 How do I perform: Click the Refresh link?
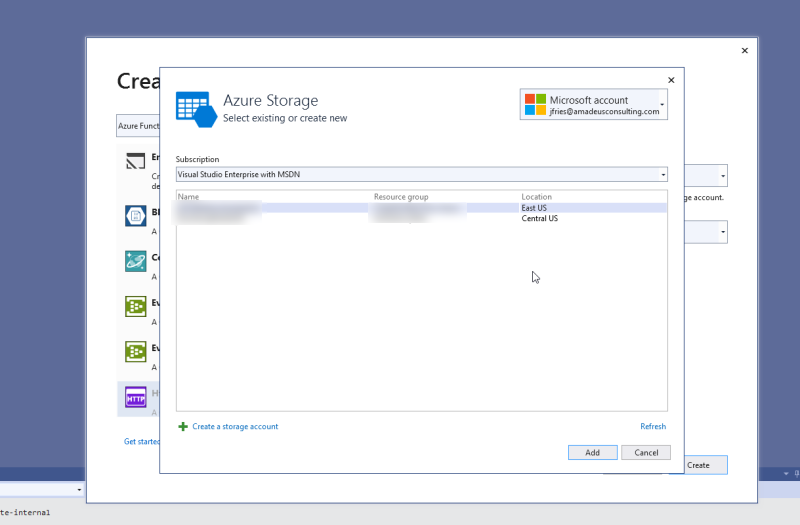point(653,427)
